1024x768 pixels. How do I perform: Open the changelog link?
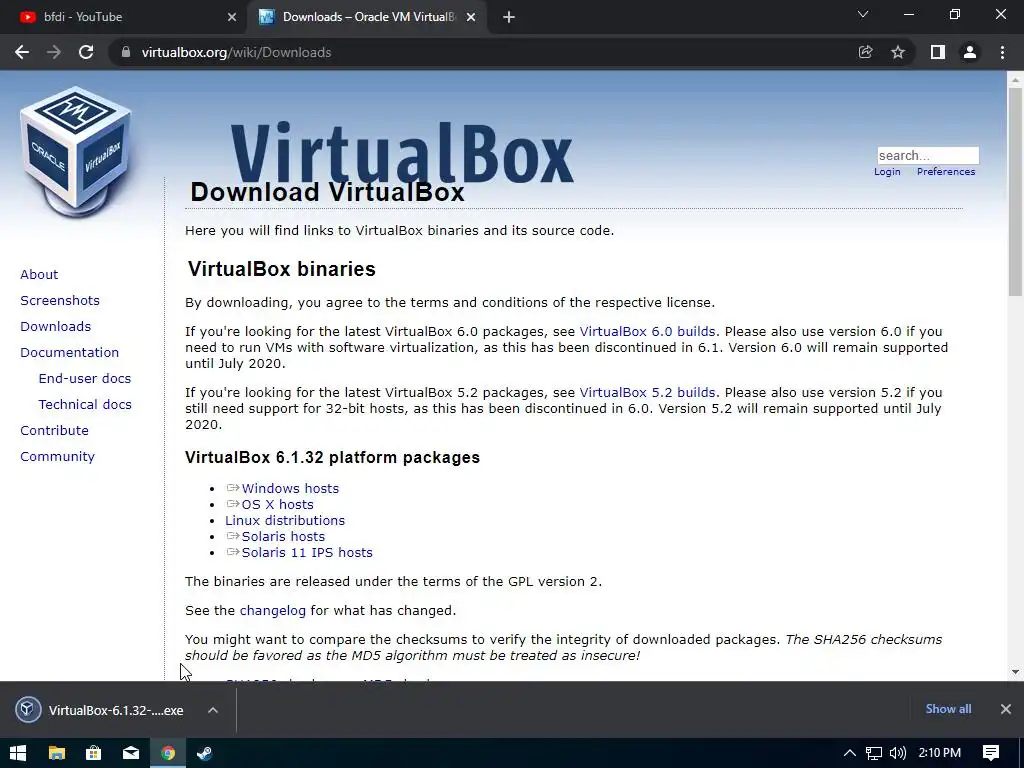coord(272,611)
